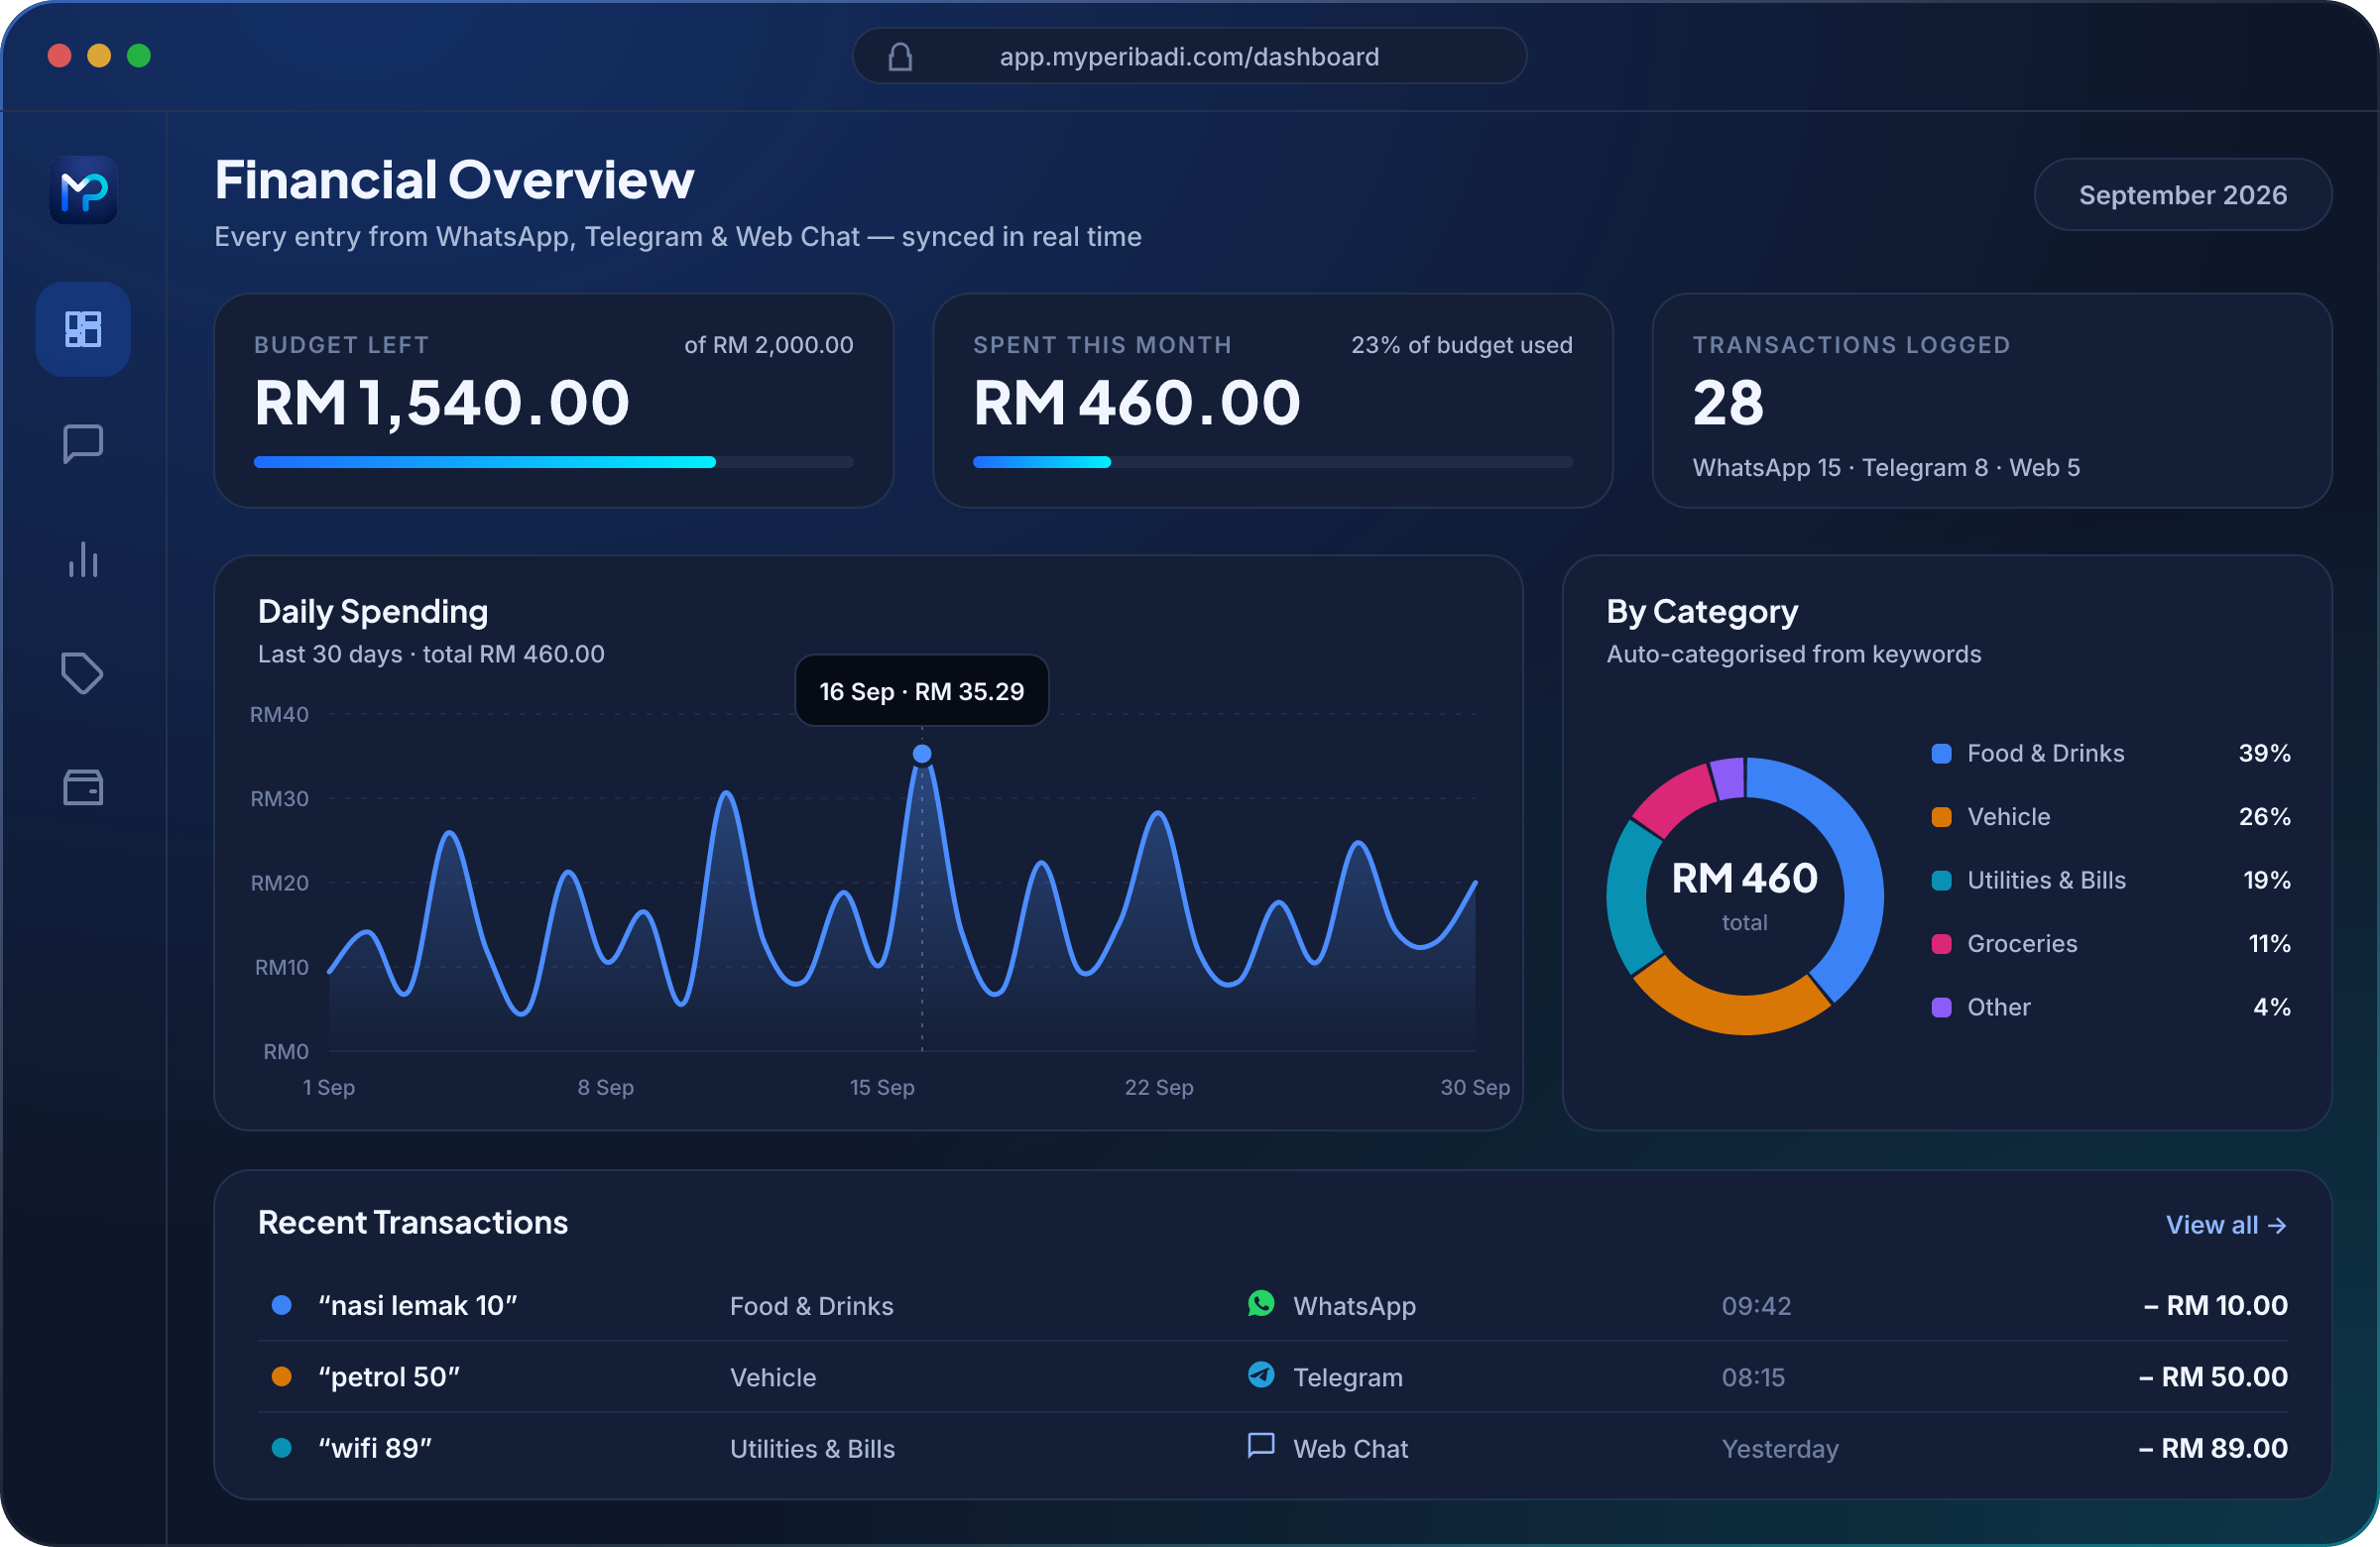Select the Groceries pink legend swatch
This screenshot has height=1547, width=2380.
pos(1941,944)
